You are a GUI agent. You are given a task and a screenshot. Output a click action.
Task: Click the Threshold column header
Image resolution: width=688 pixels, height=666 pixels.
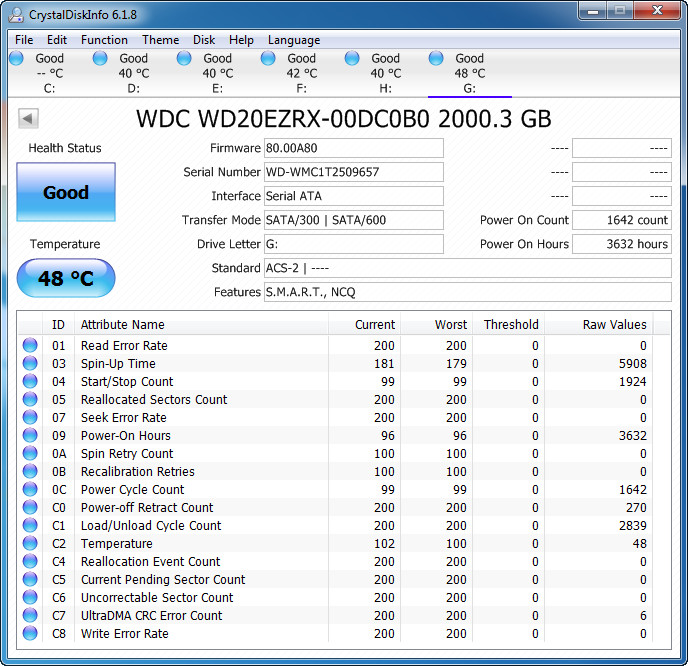point(508,325)
